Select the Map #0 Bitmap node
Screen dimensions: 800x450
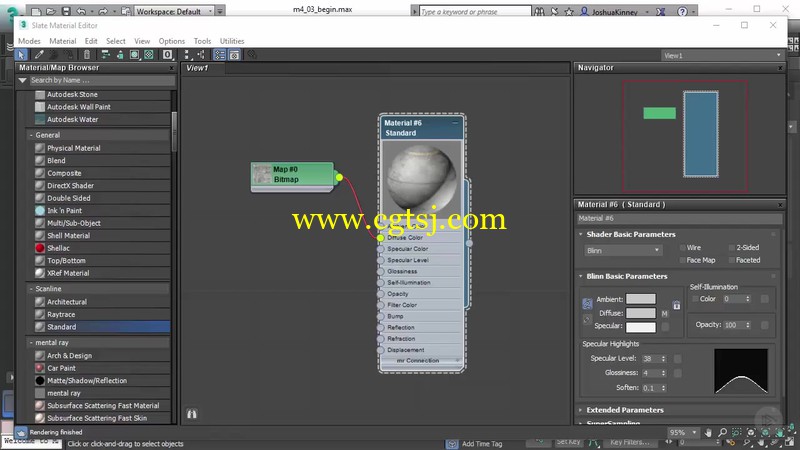pos(292,176)
